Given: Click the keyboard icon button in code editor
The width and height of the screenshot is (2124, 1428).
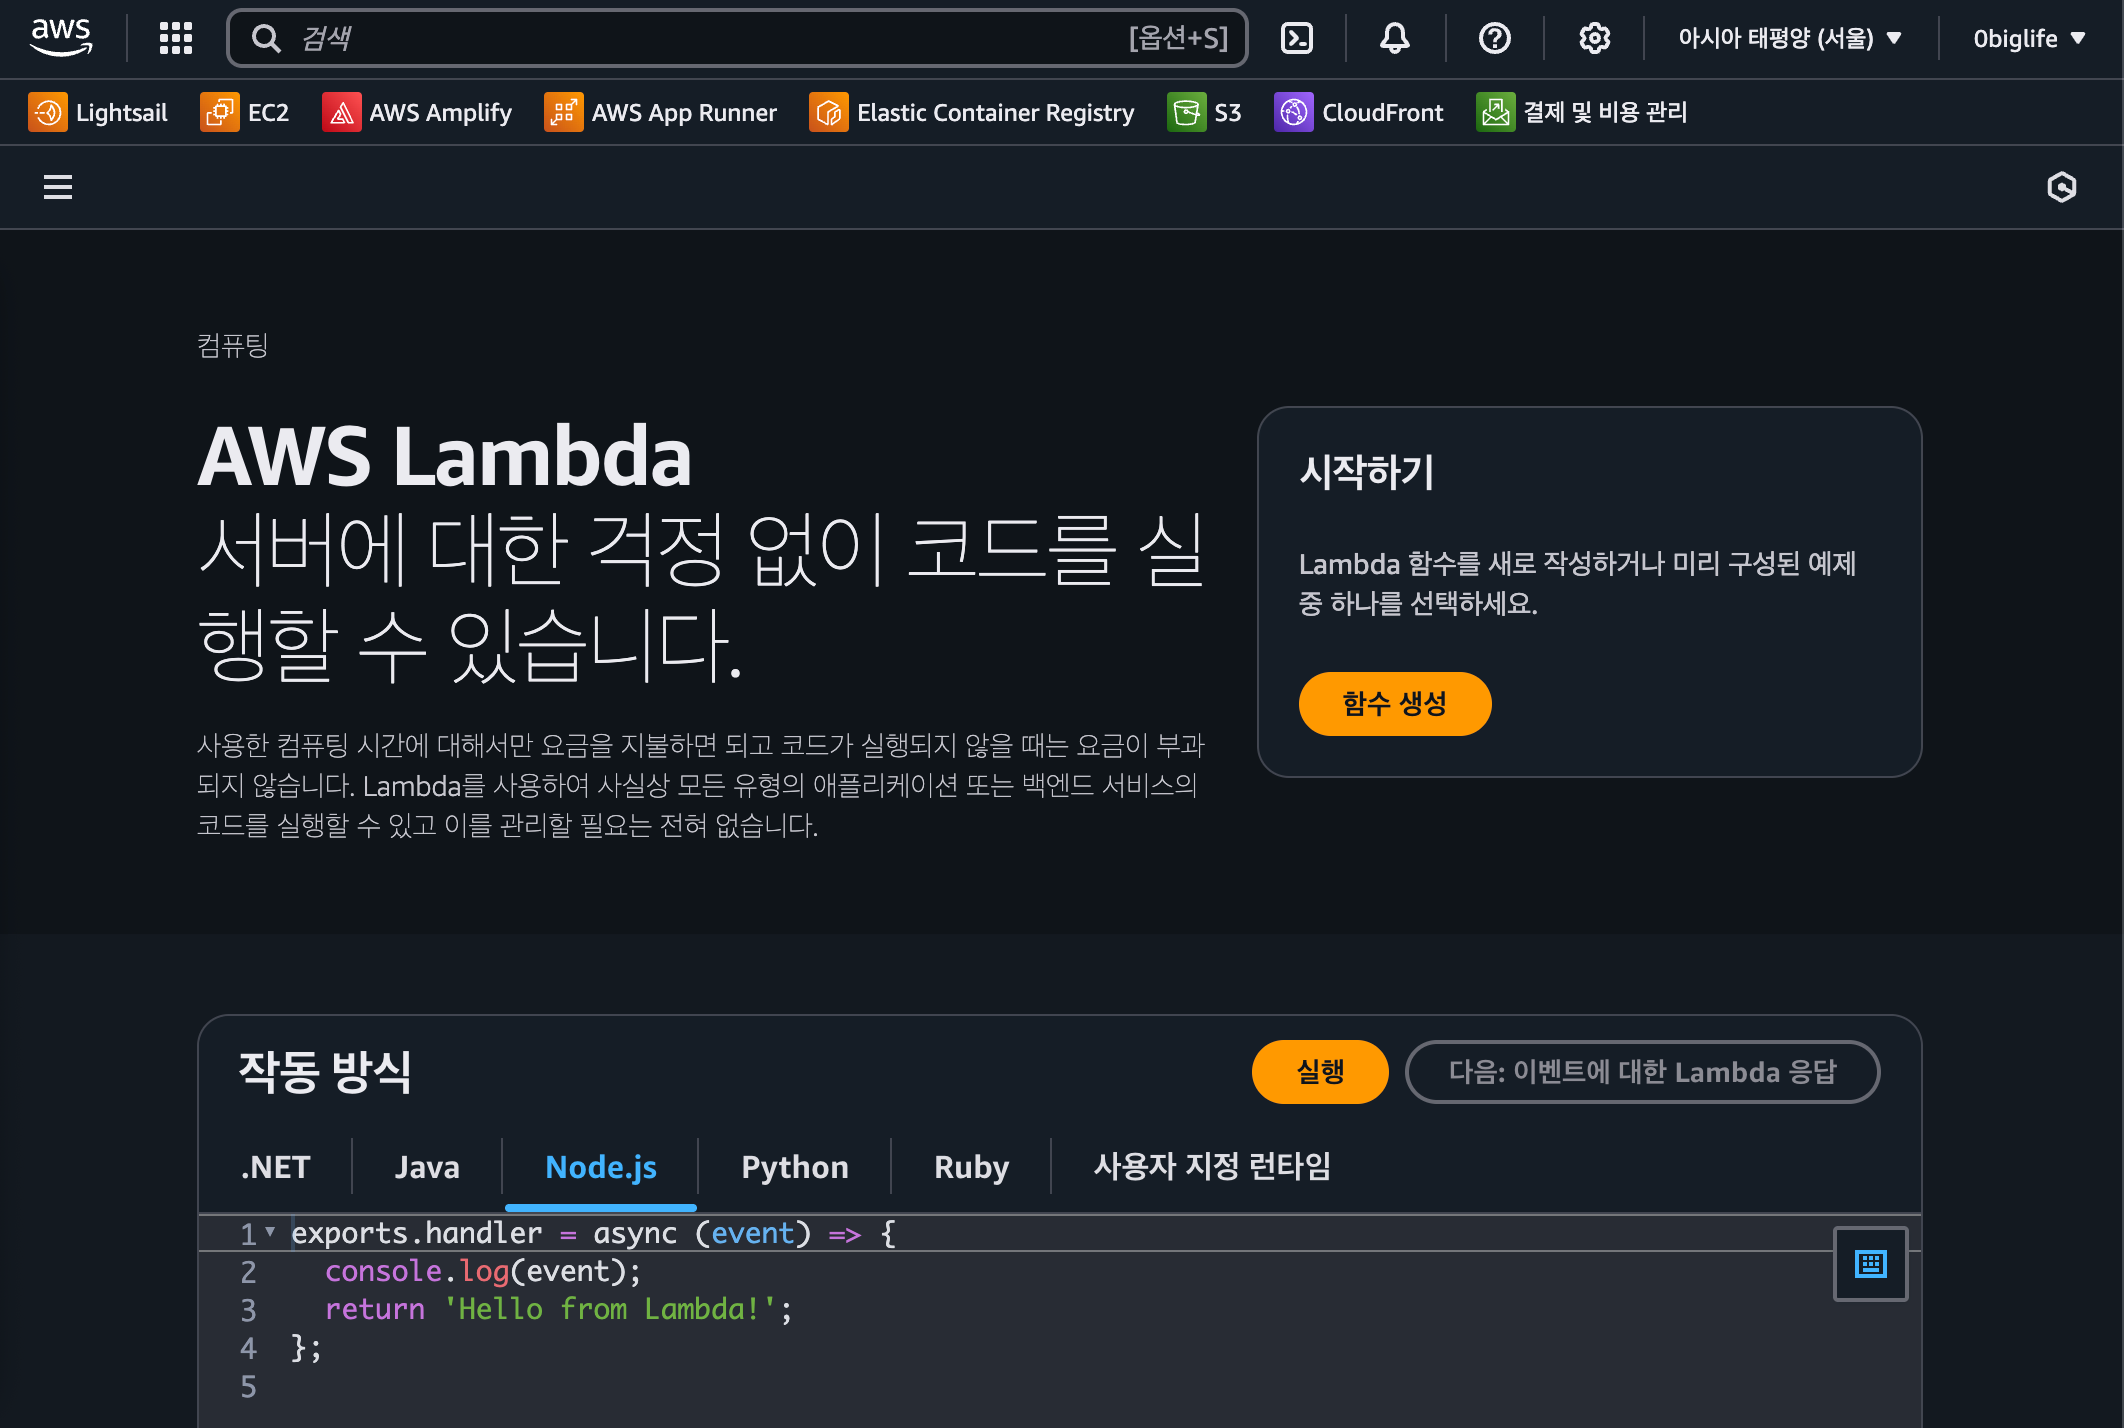Looking at the screenshot, I should pyautogui.click(x=1870, y=1264).
